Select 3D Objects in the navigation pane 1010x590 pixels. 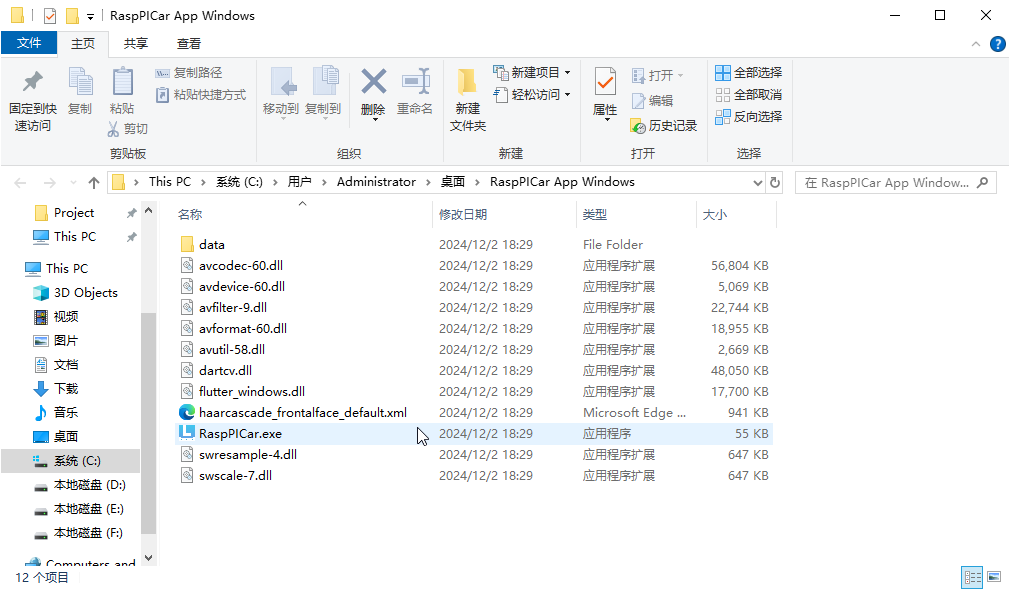pyautogui.click(x=86, y=293)
